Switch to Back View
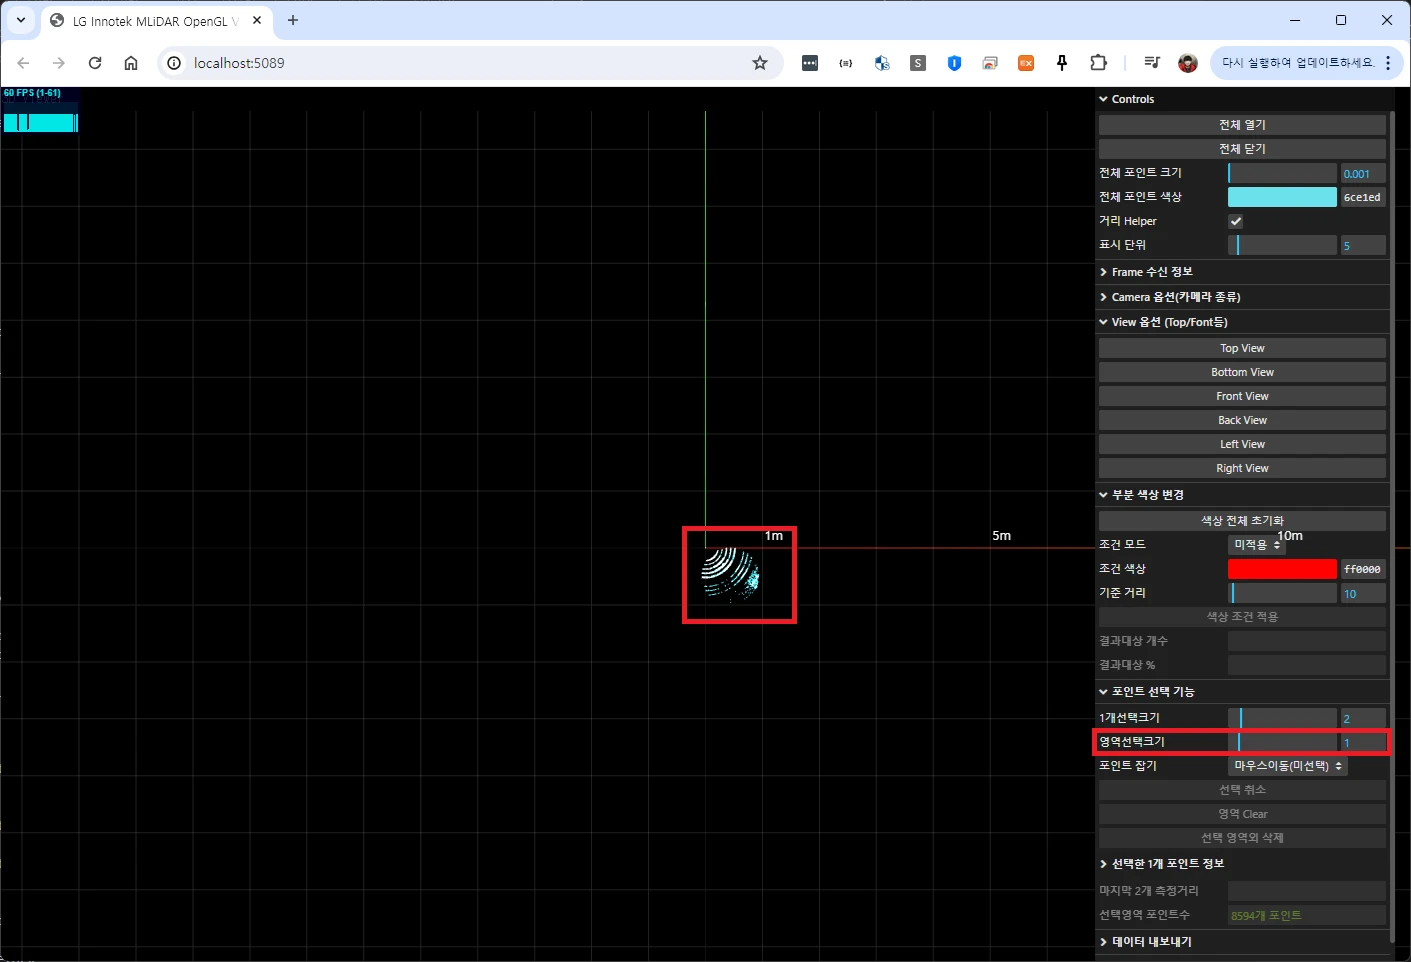The image size is (1411, 962). tap(1242, 420)
